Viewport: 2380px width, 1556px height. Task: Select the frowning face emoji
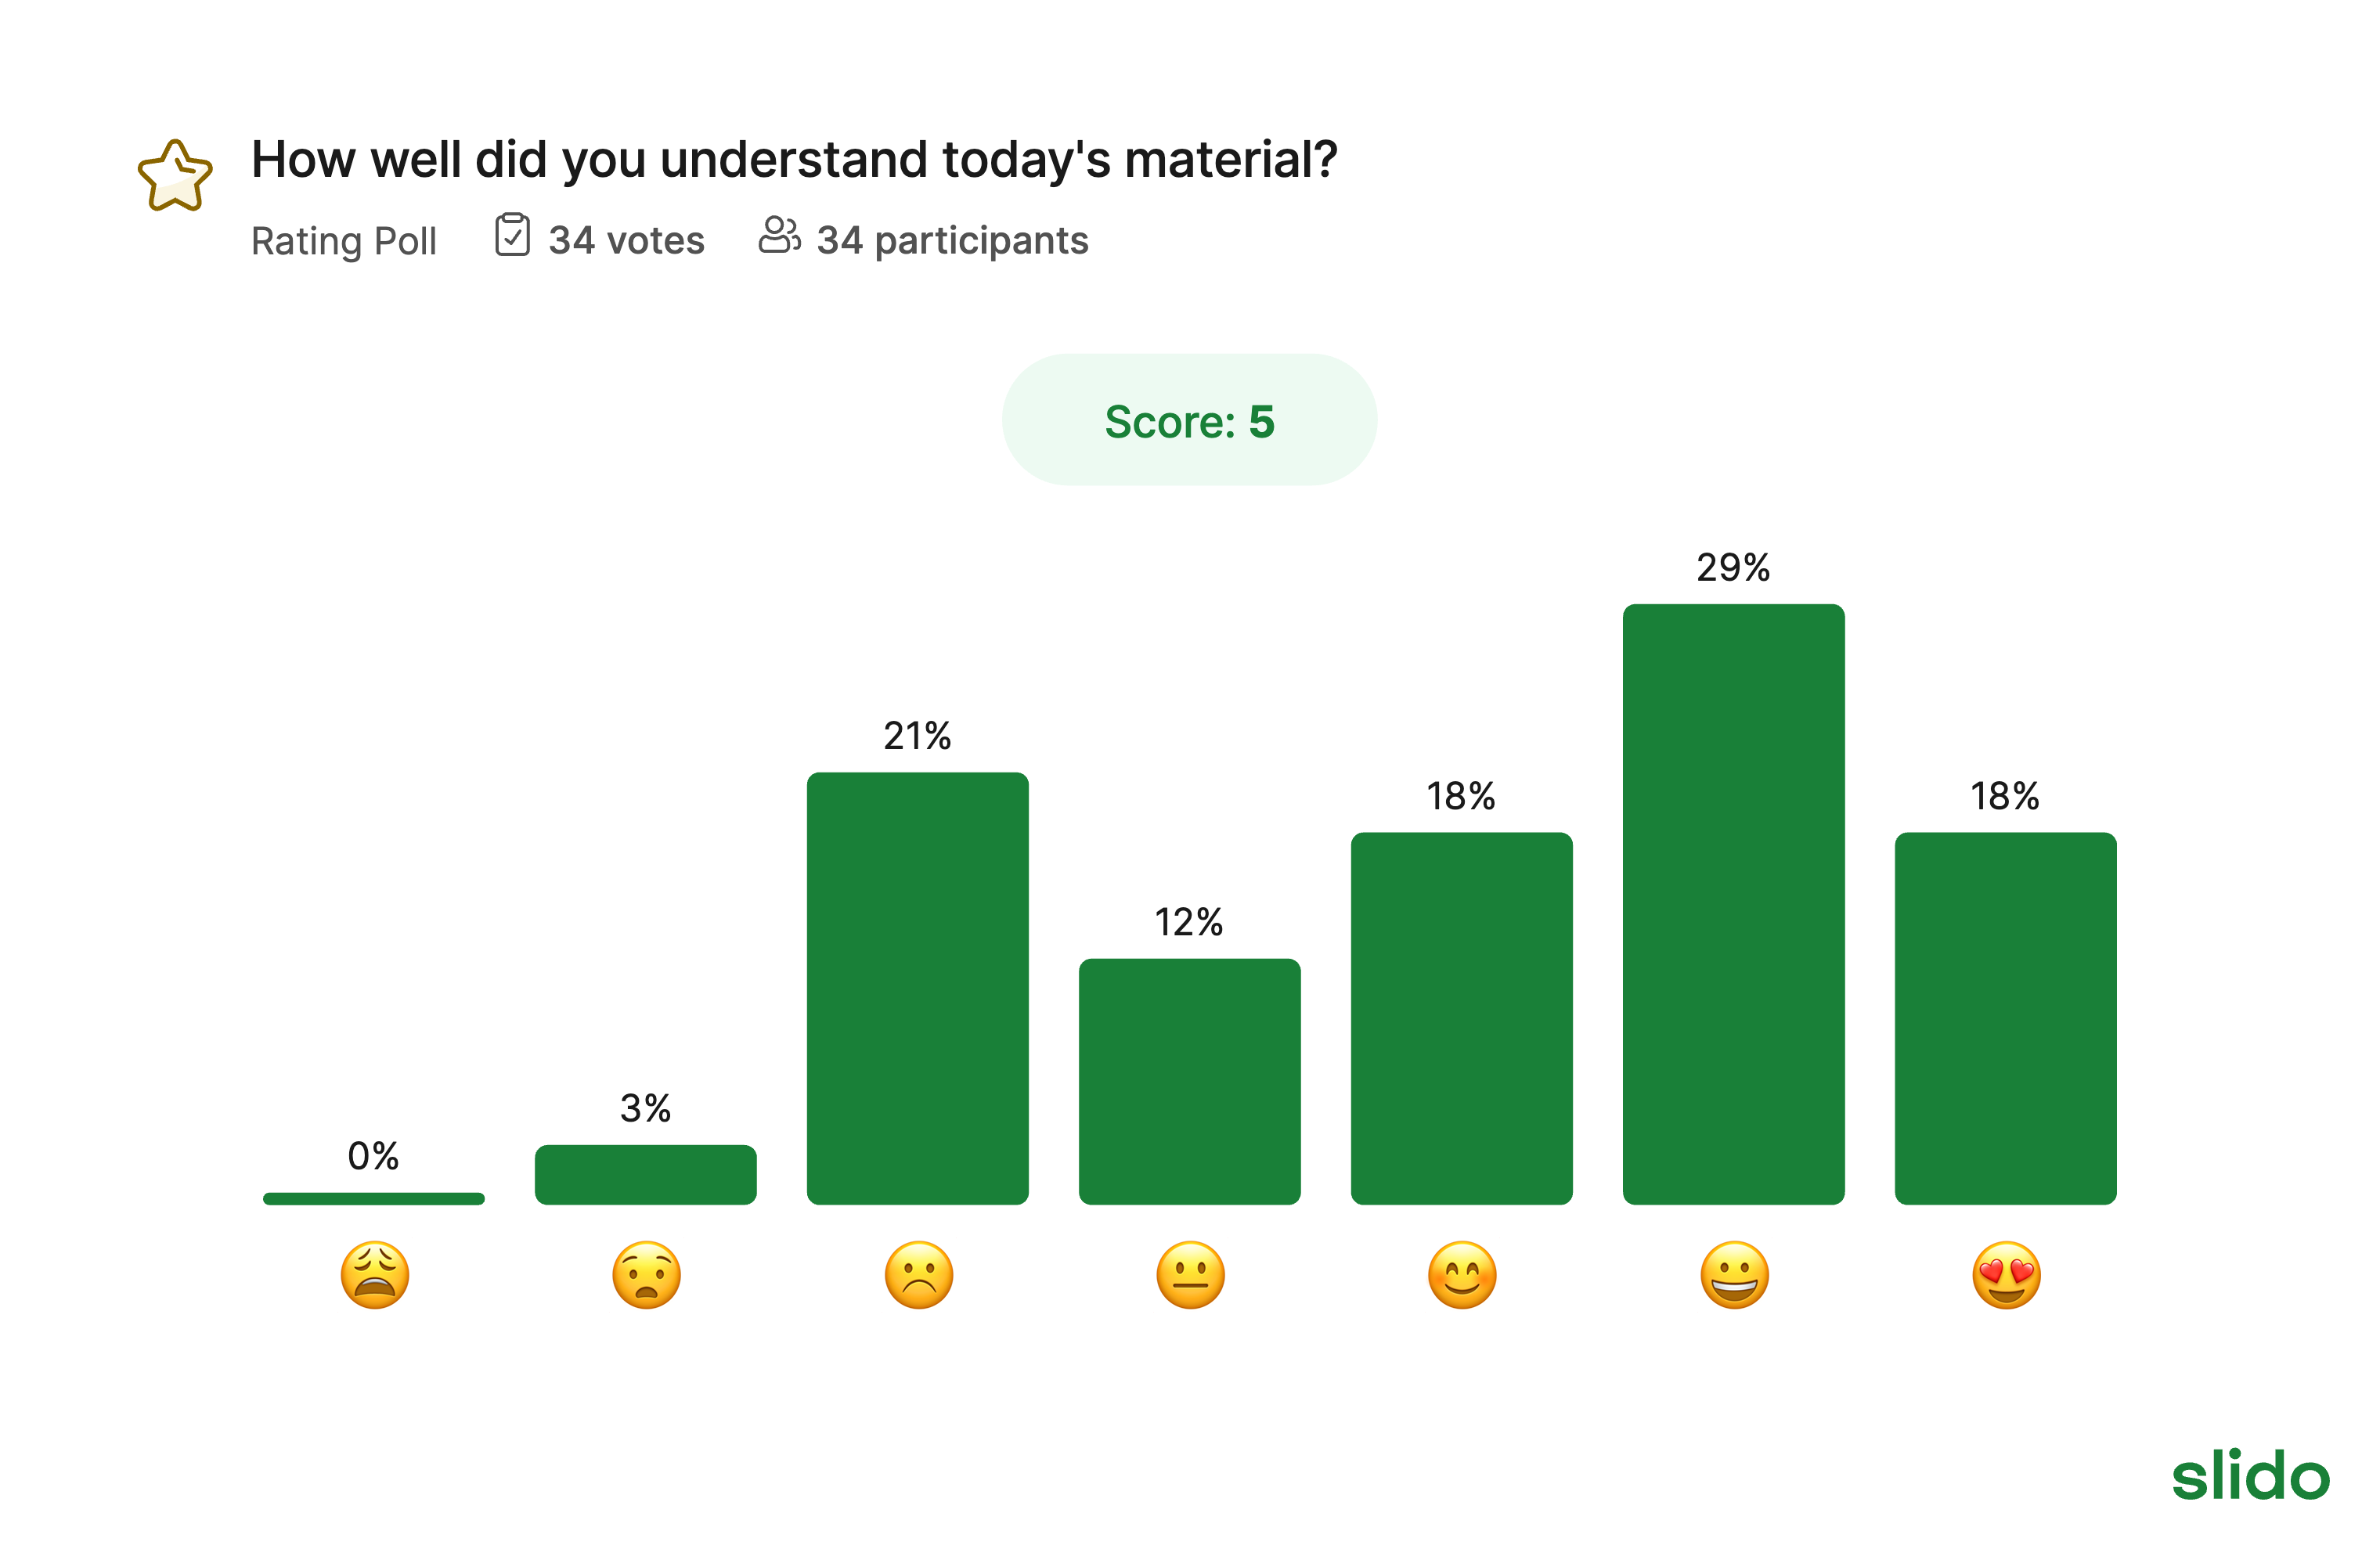[919, 1275]
